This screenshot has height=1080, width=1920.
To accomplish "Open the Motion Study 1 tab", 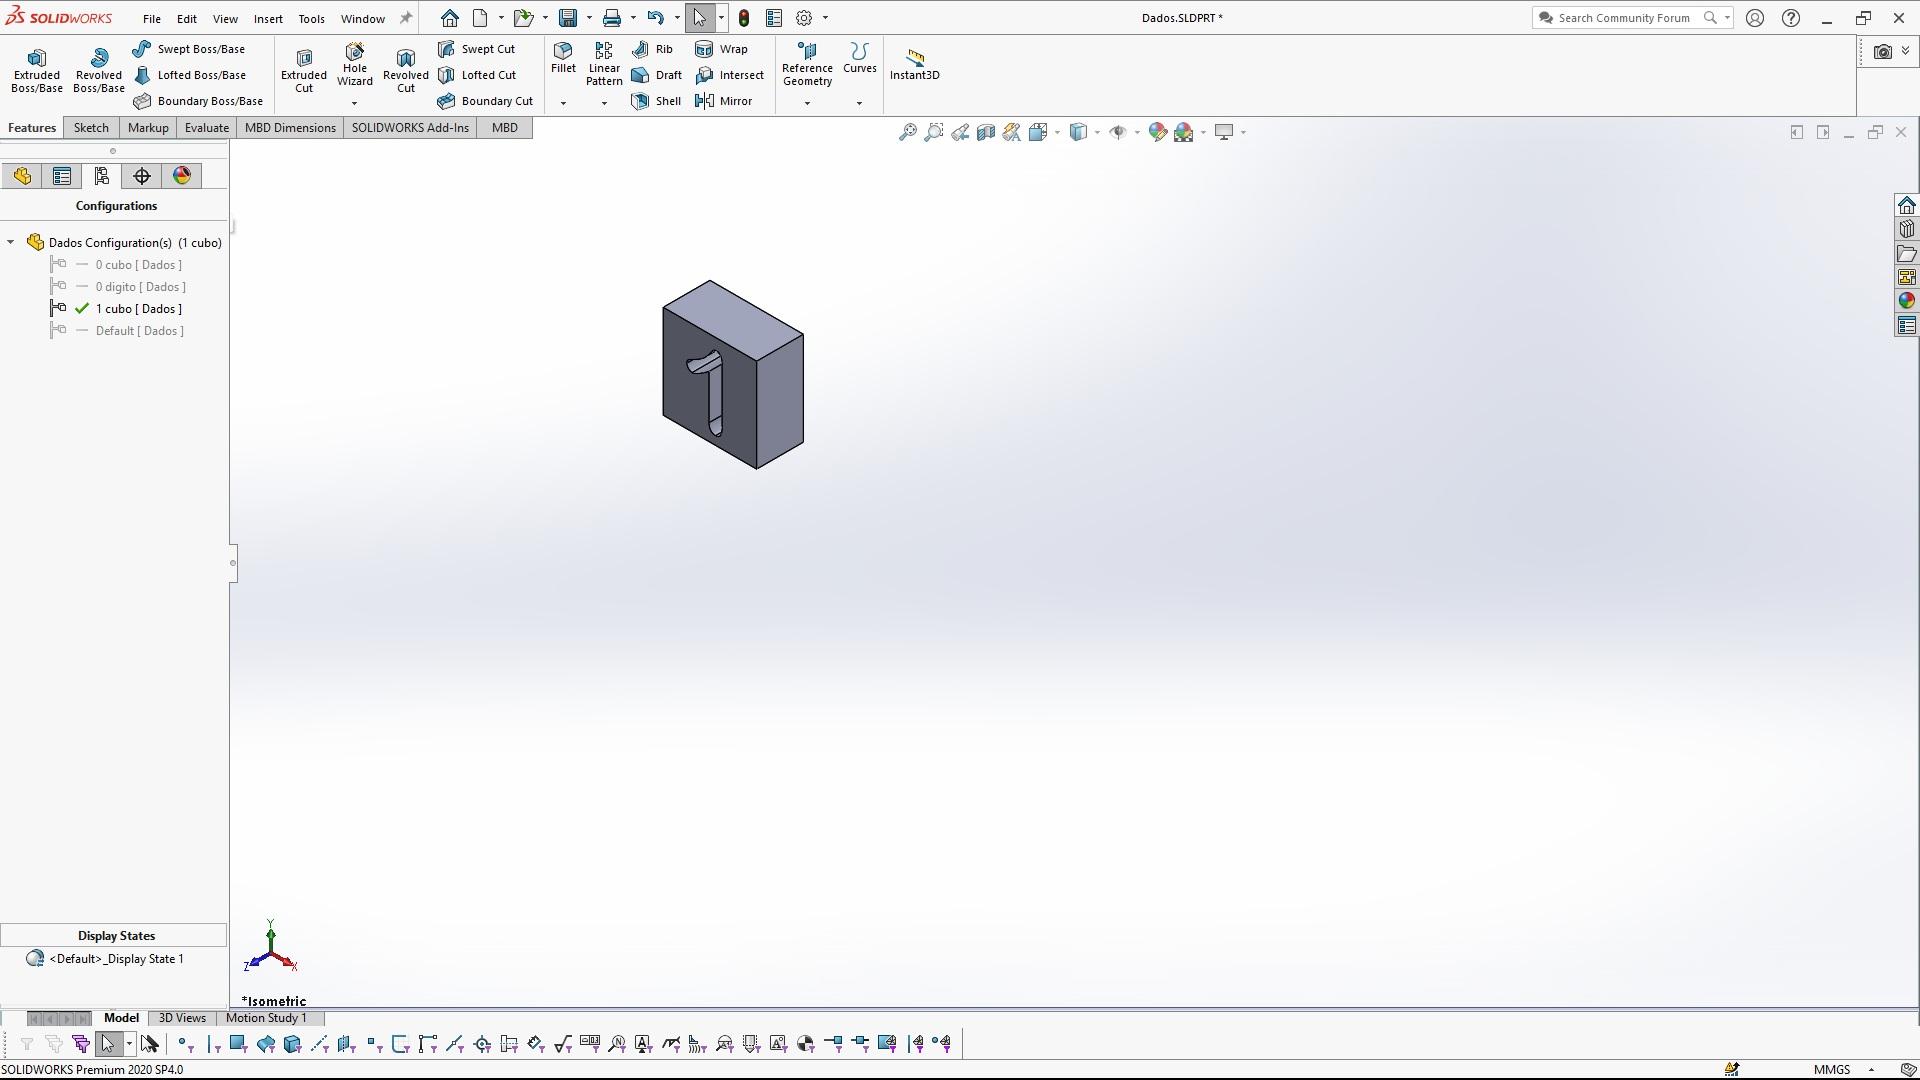I will [x=266, y=1018].
